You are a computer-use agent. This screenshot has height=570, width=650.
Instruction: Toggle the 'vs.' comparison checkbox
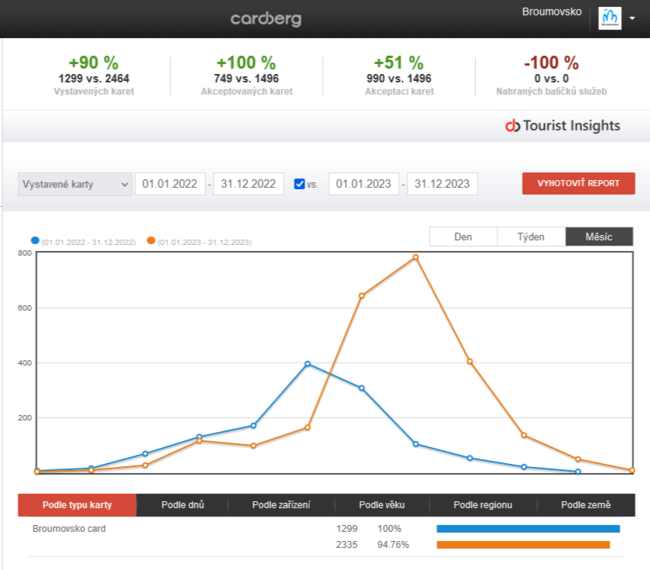[300, 184]
